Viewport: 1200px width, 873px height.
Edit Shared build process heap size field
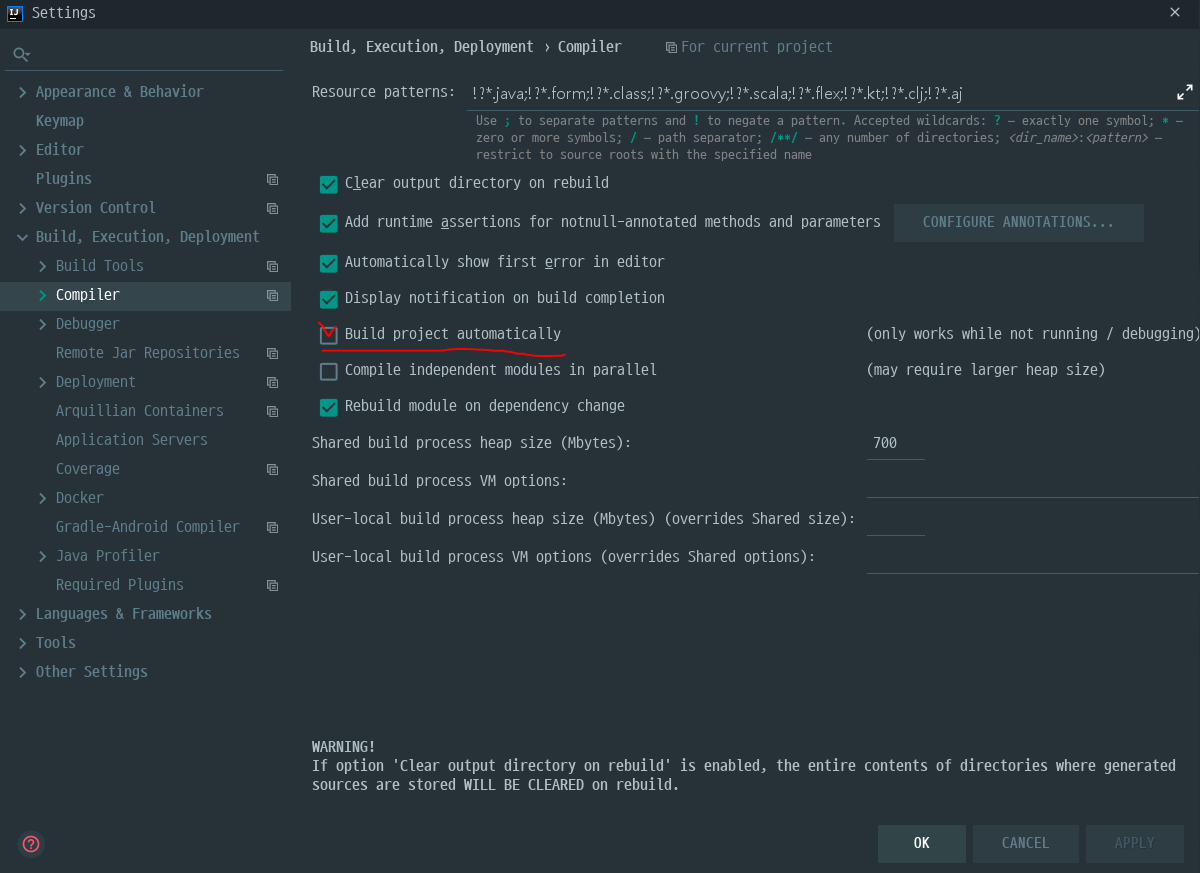coord(895,443)
